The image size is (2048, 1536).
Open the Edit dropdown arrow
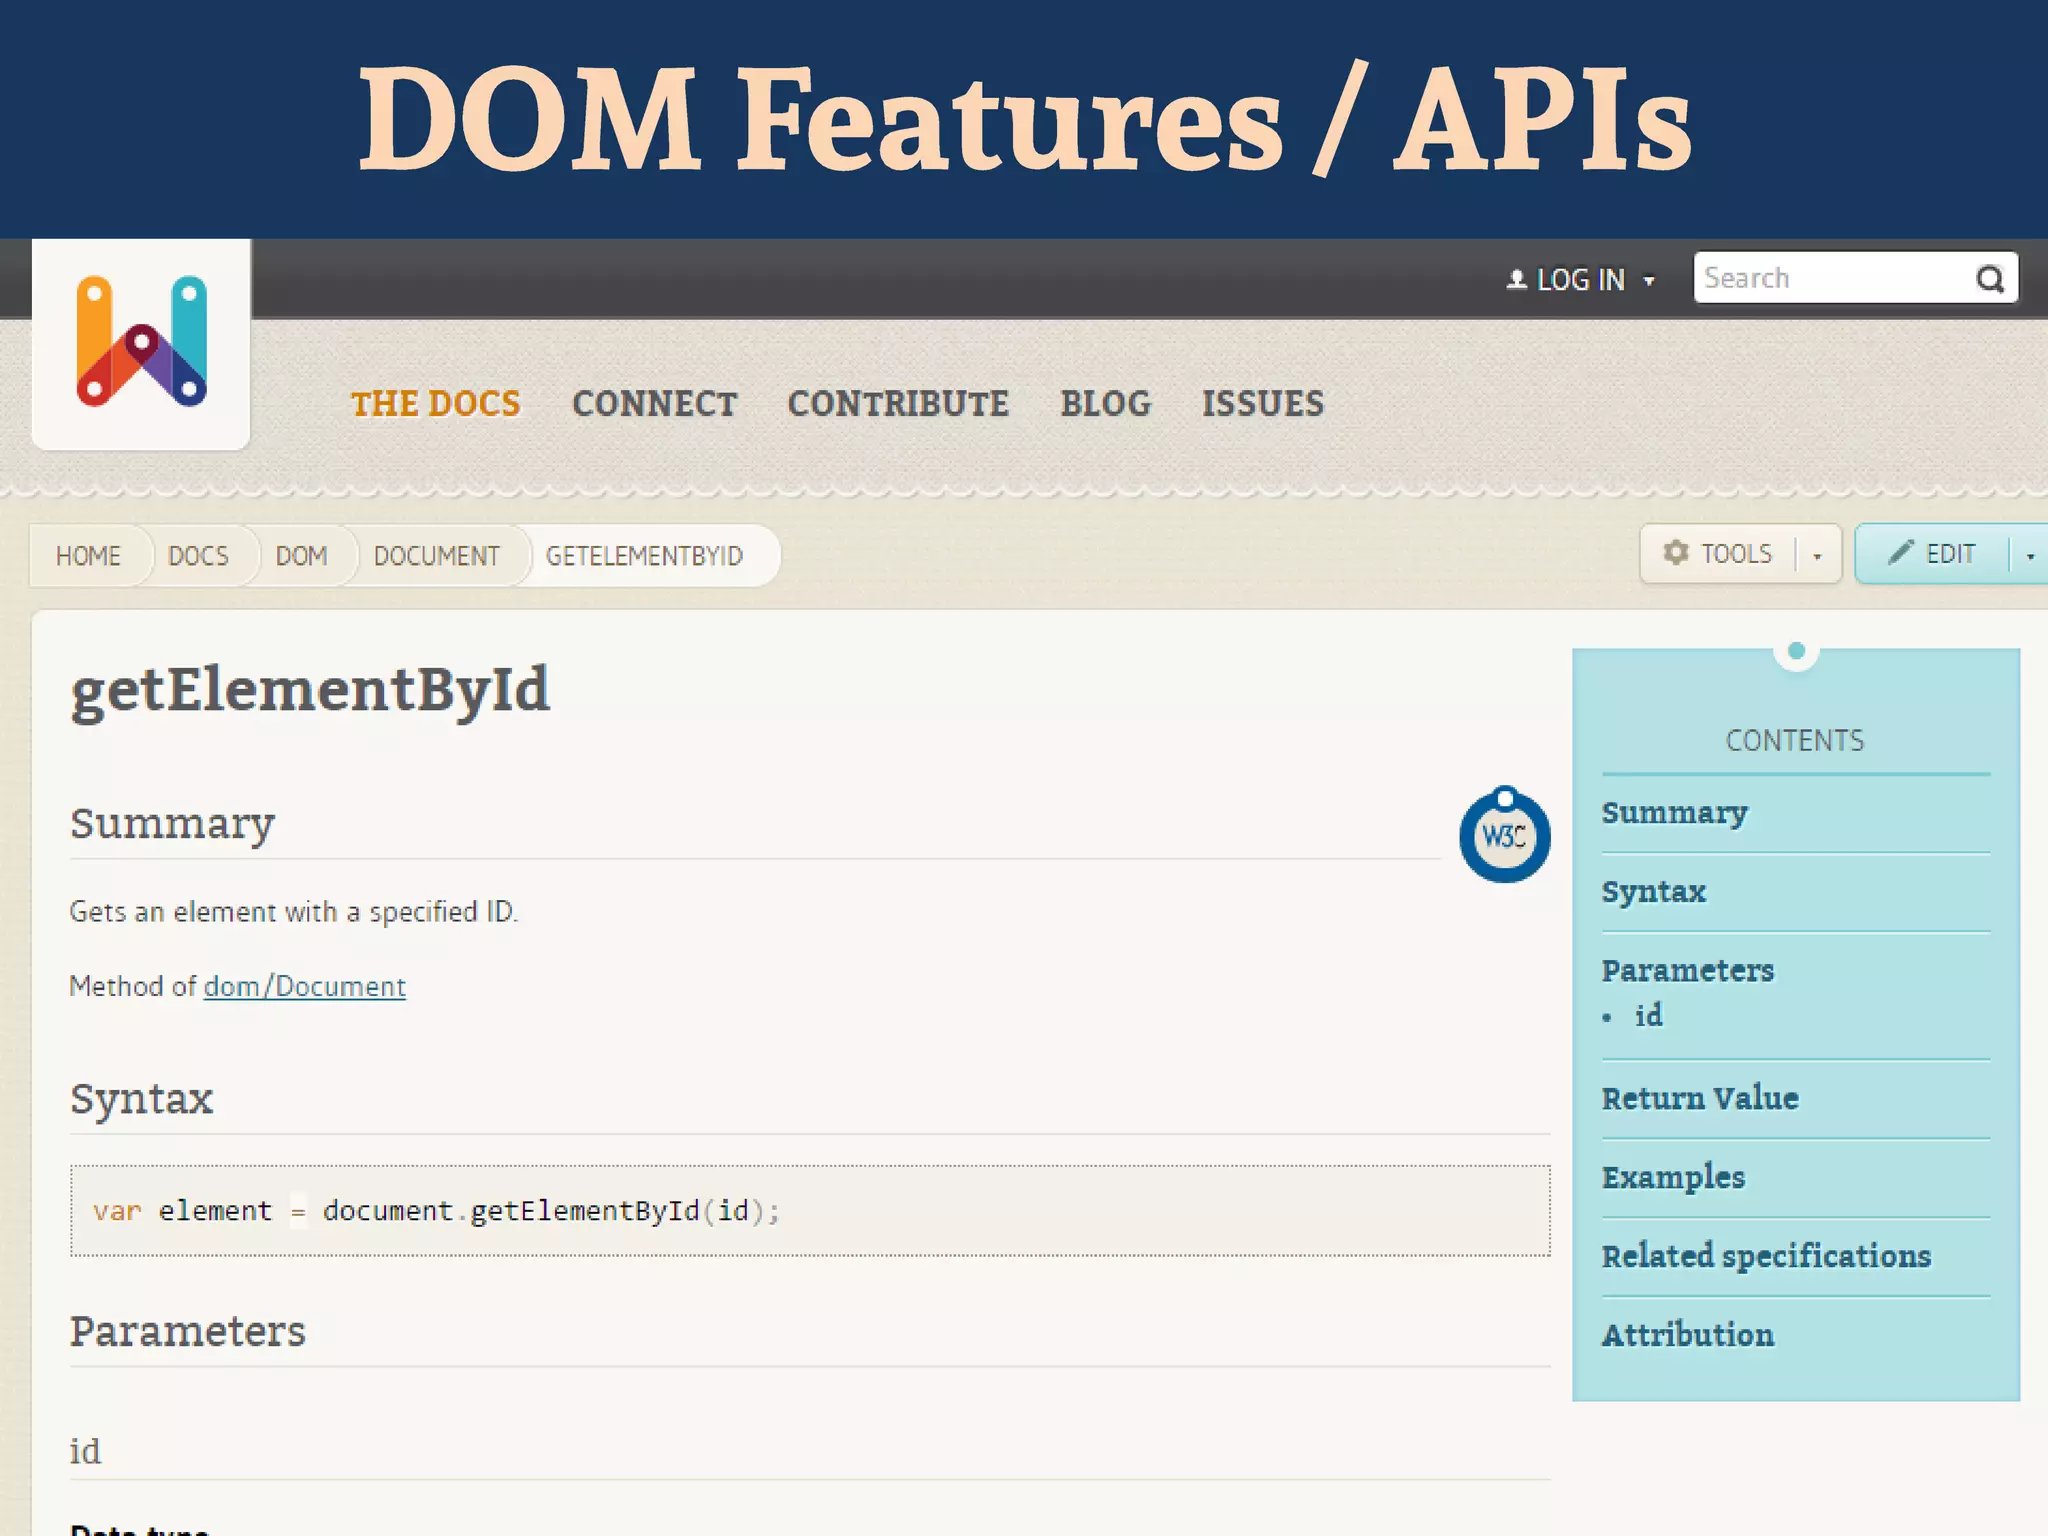(x=2030, y=556)
